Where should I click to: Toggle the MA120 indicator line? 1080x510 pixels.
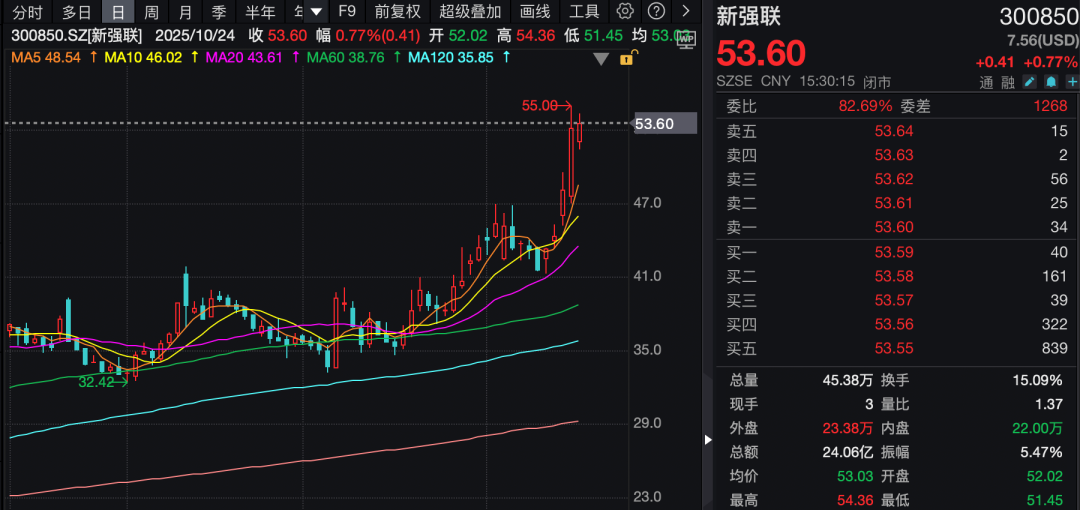click(451, 58)
